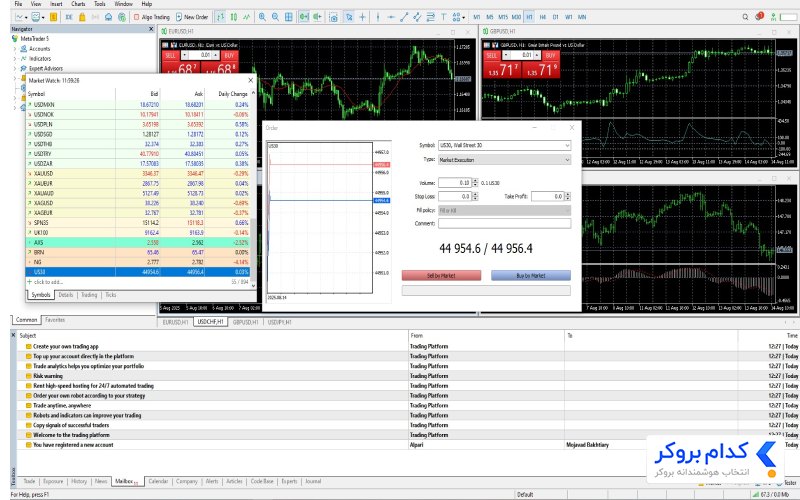Open notifications icon with red badge
The image size is (800, 500).
pyautogui.click(x=759, y=16)
